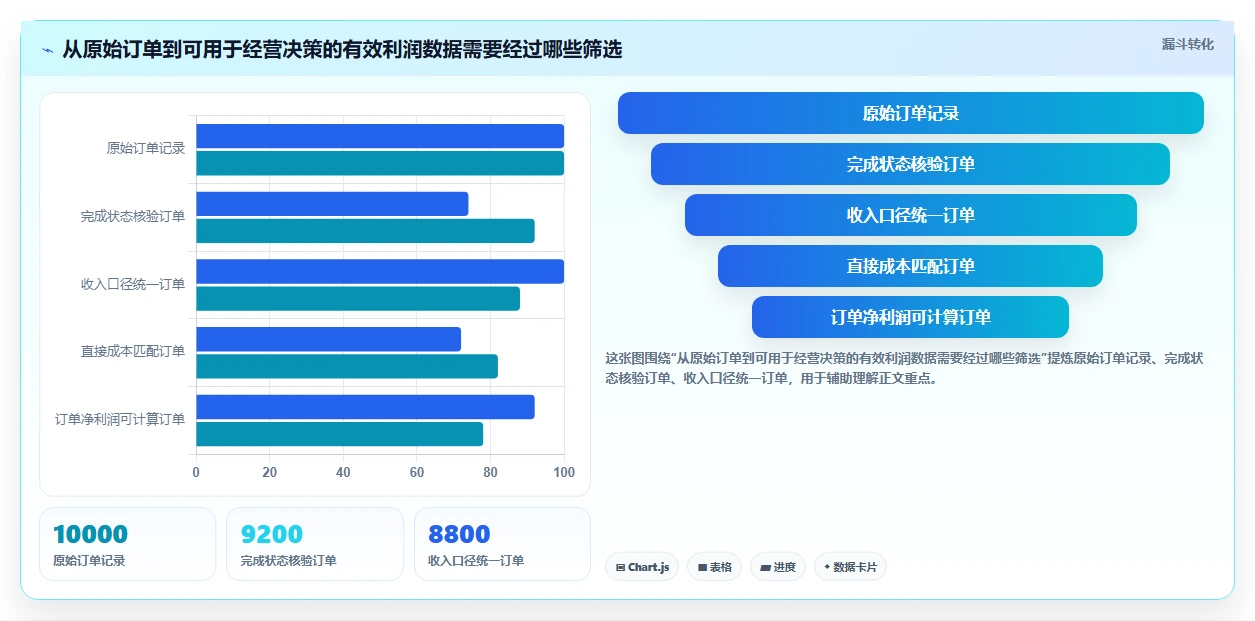The height and width of the screenshot is (621, 1255).
Task: Click the x-axis tick value 100
Action: (x=564, y=472)
